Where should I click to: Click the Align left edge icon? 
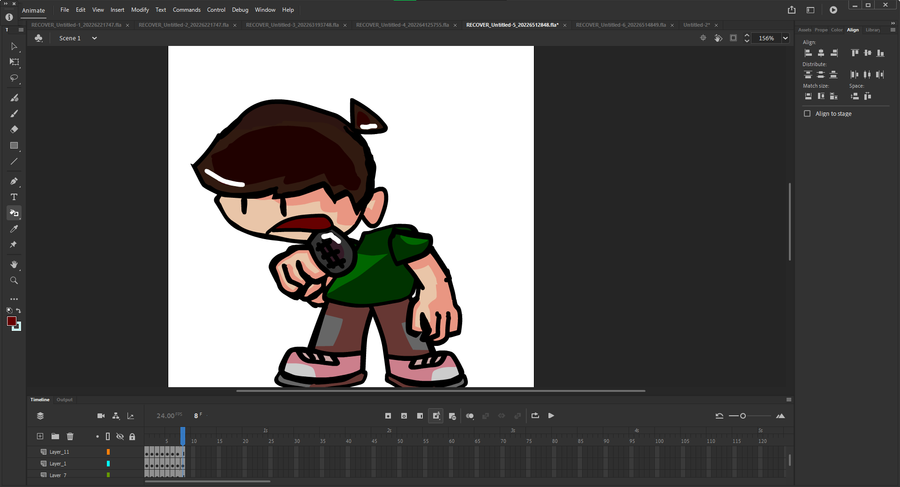coord(808,53)
